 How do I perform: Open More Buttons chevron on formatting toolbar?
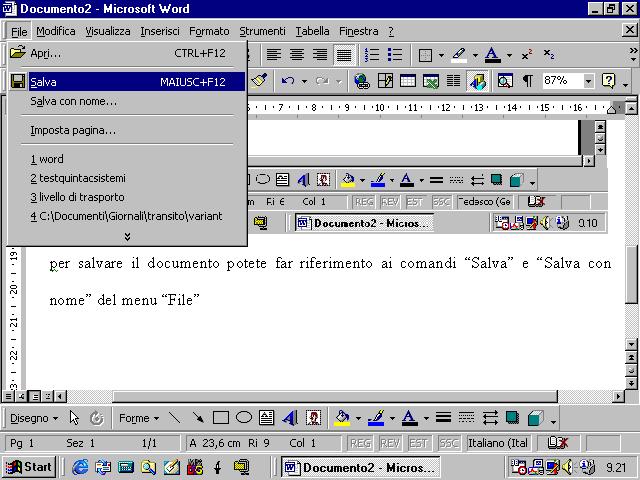click(633, 54)
